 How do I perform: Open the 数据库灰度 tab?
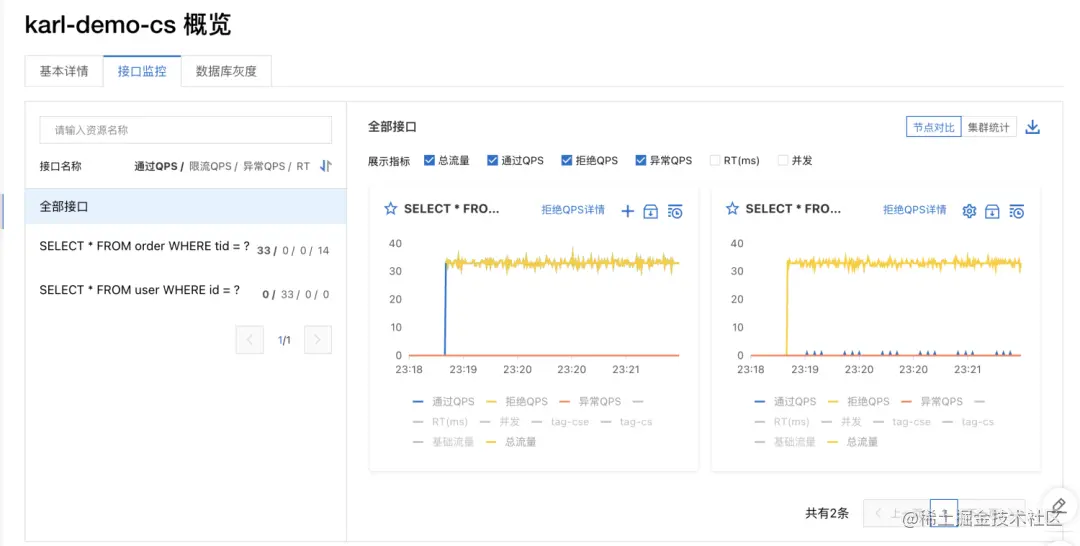(226, 72)
